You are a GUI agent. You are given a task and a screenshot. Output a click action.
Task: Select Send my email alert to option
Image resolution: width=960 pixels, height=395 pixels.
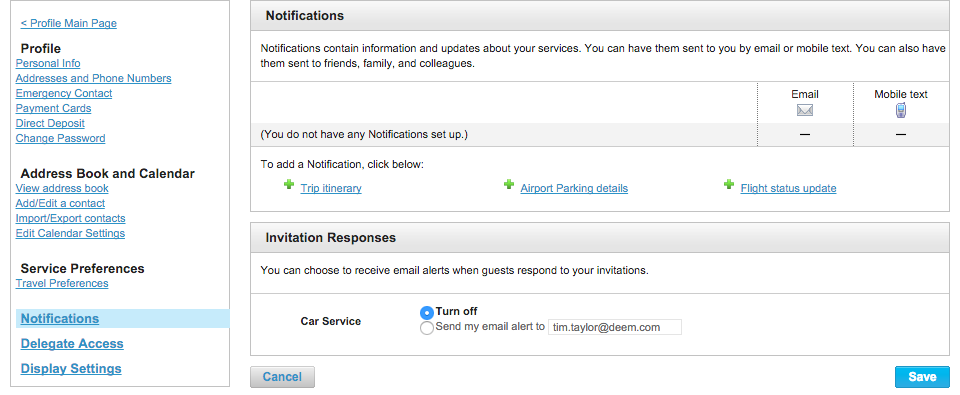pos(427,328)
